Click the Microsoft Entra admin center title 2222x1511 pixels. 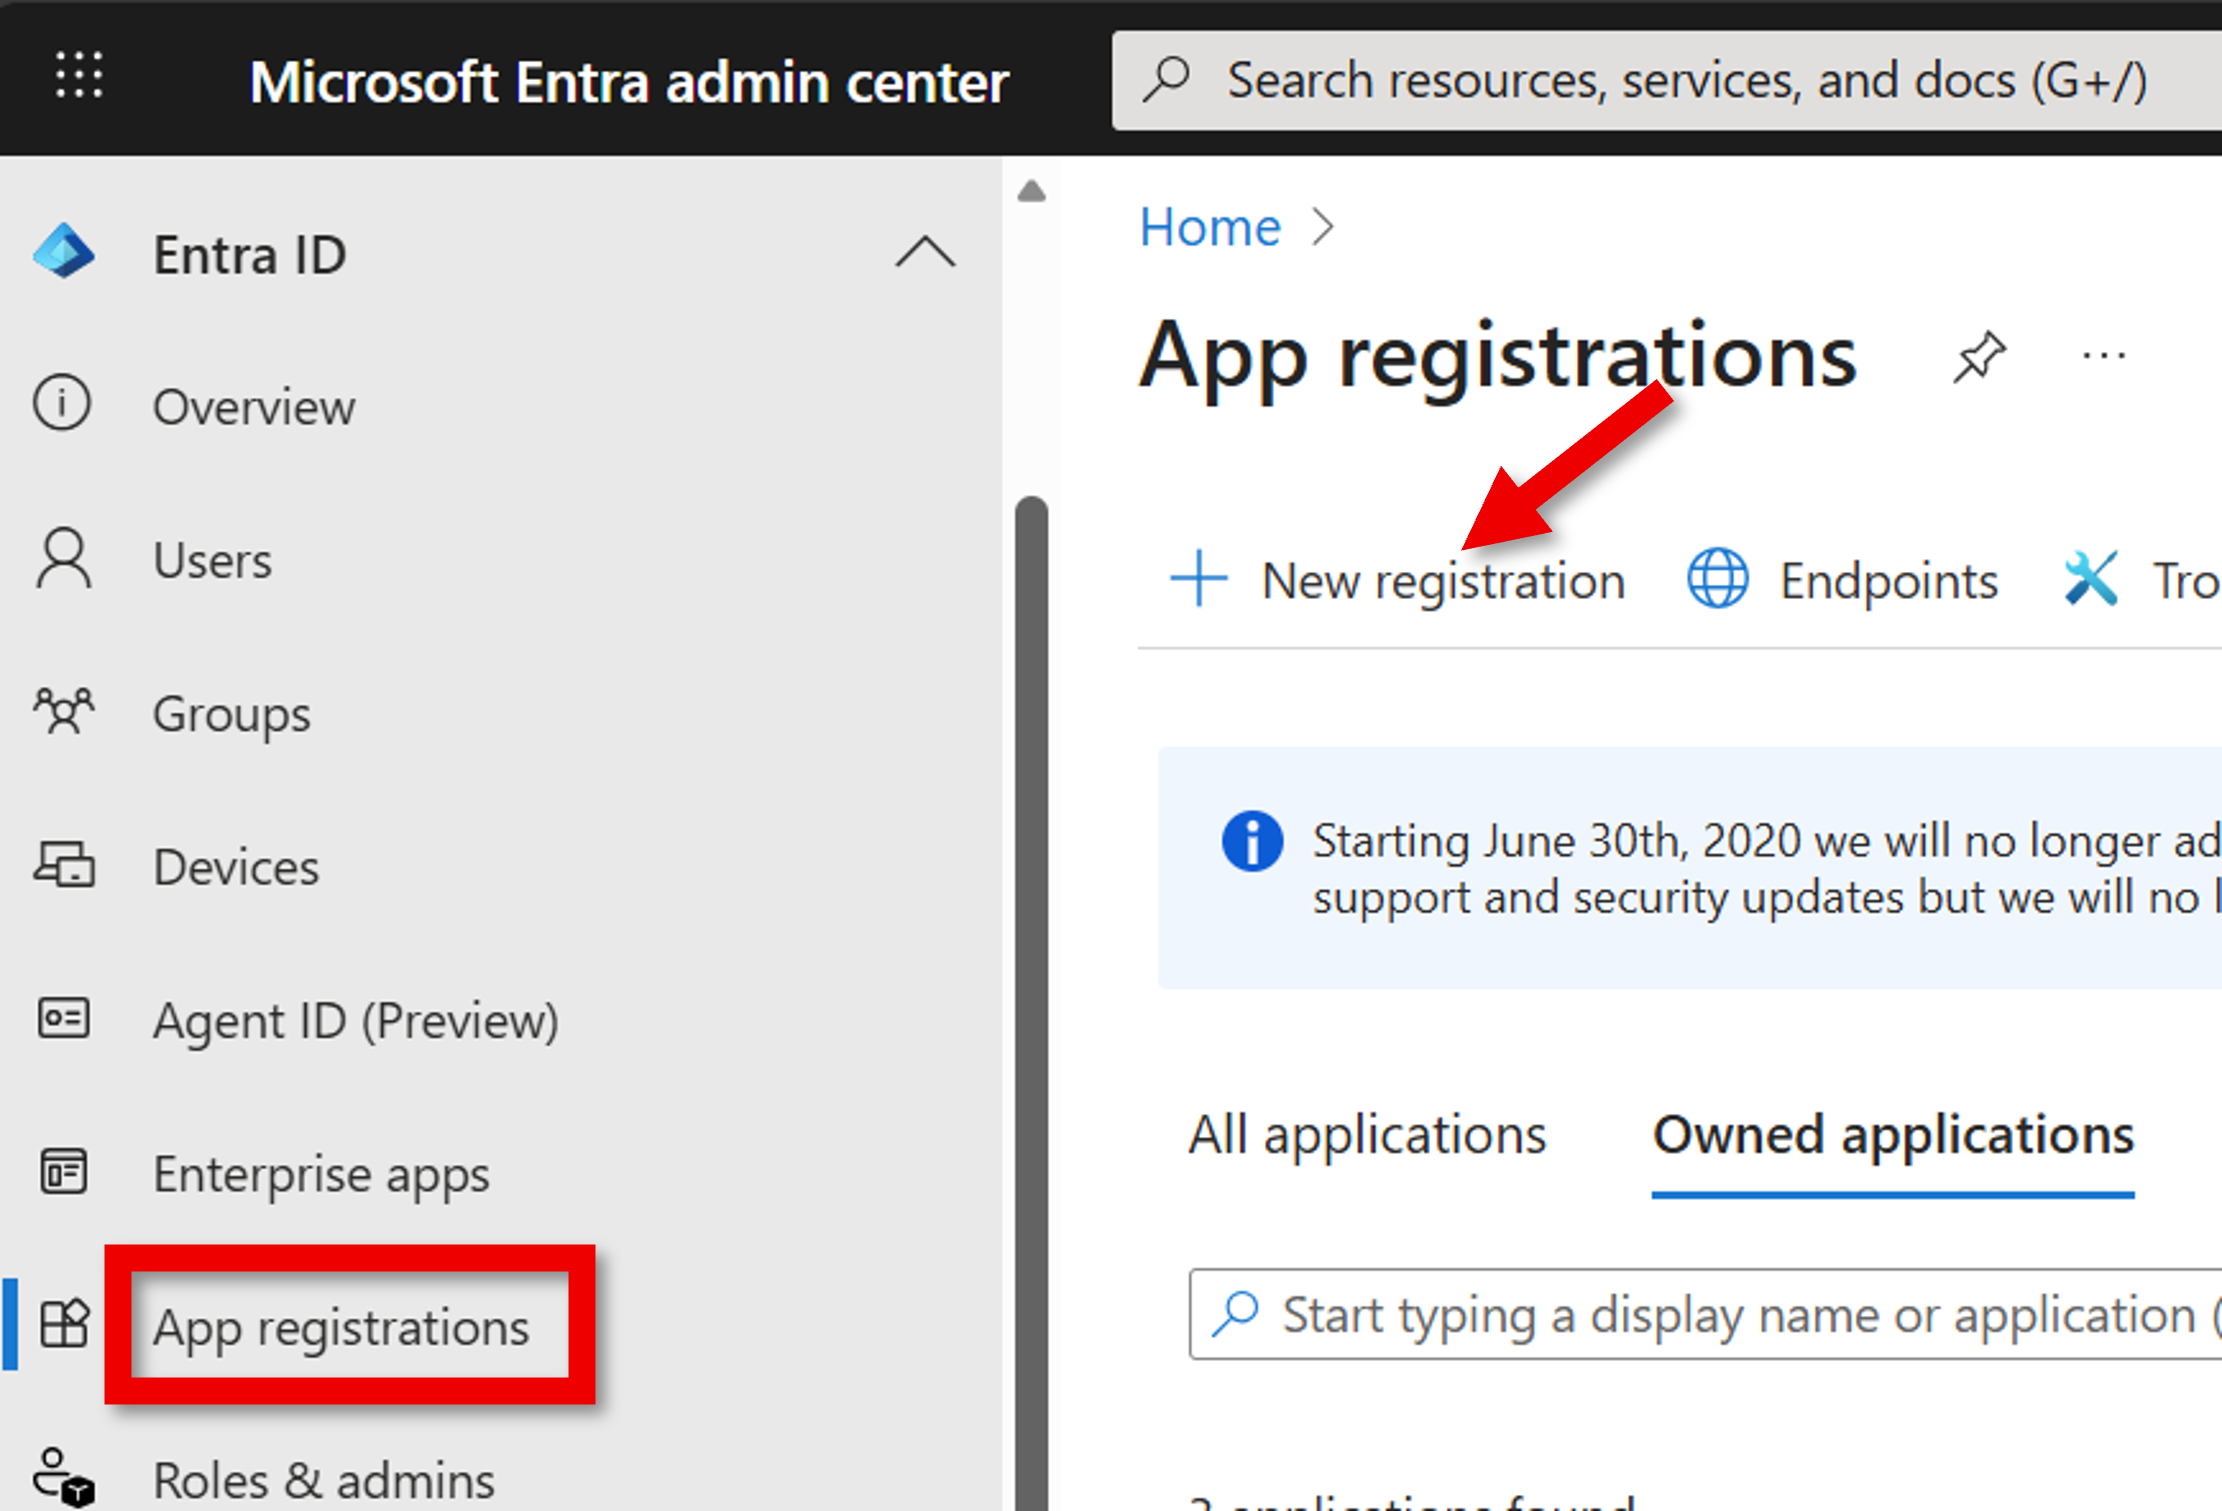click(x=629, y=81)
